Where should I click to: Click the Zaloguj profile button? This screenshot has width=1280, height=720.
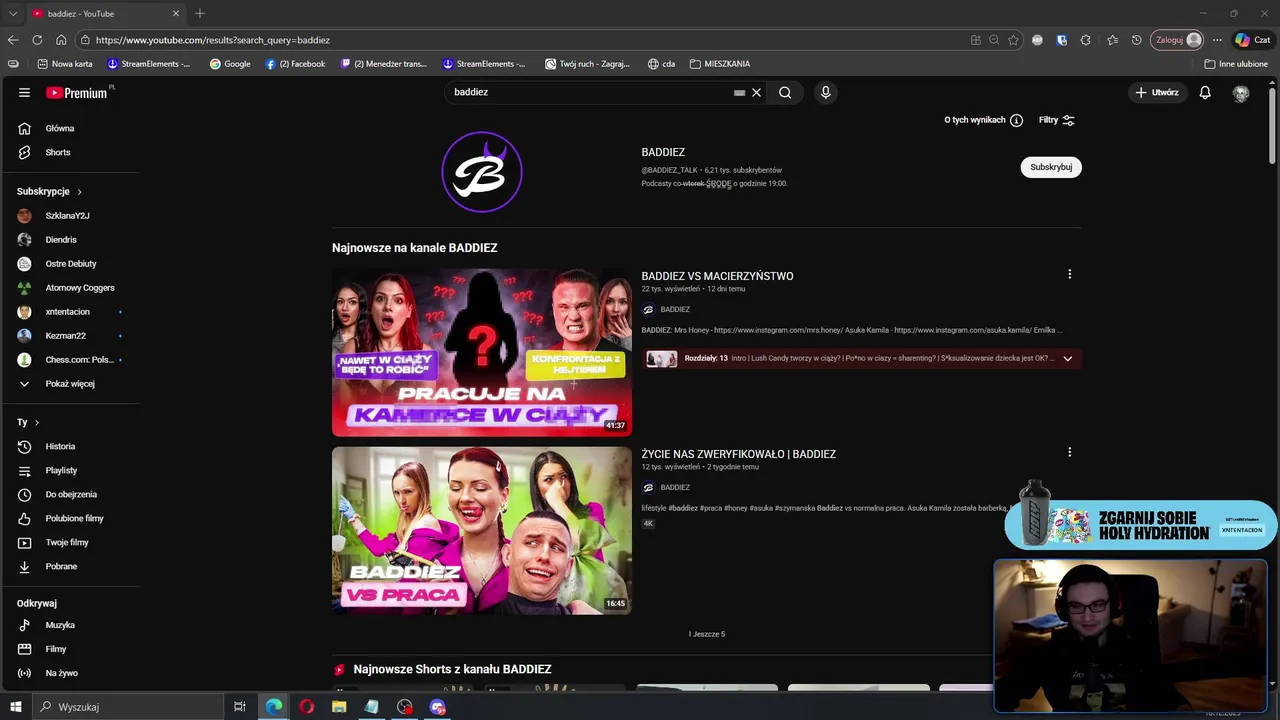pyautogui.click(x=1178, y=40)
